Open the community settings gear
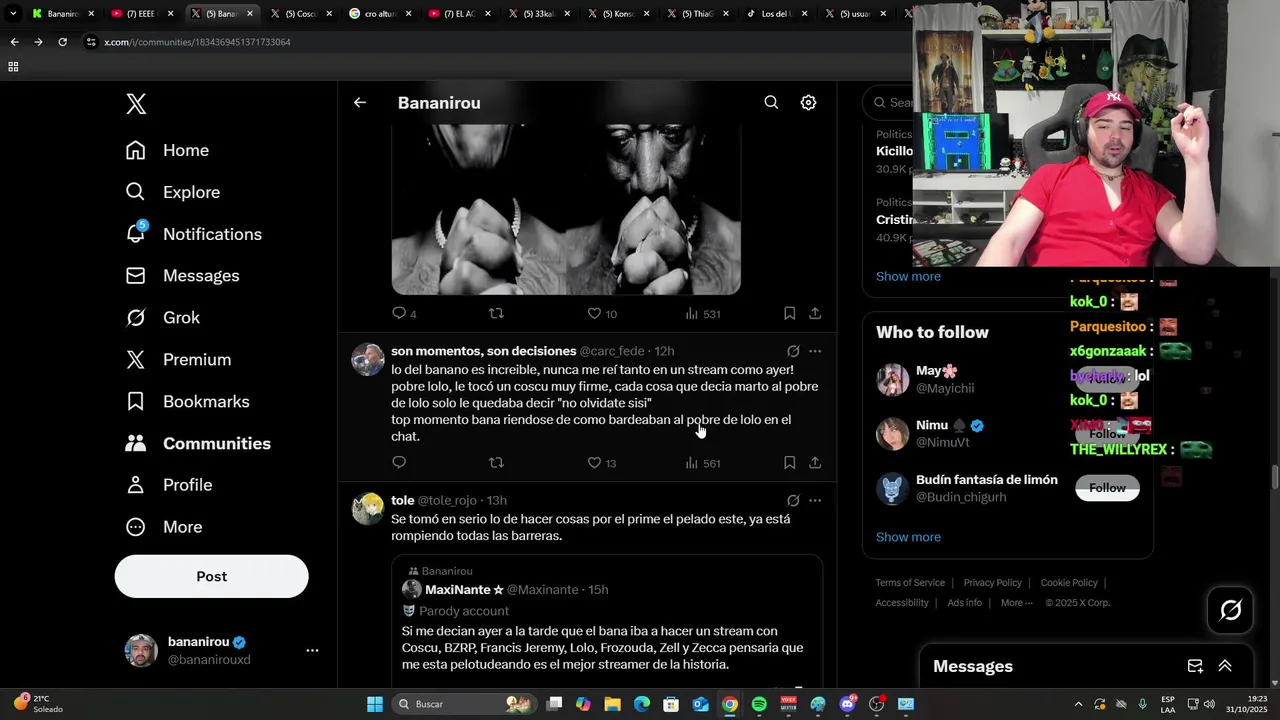Viewport: 1280px width, 720px height. (x=808, y=102)
